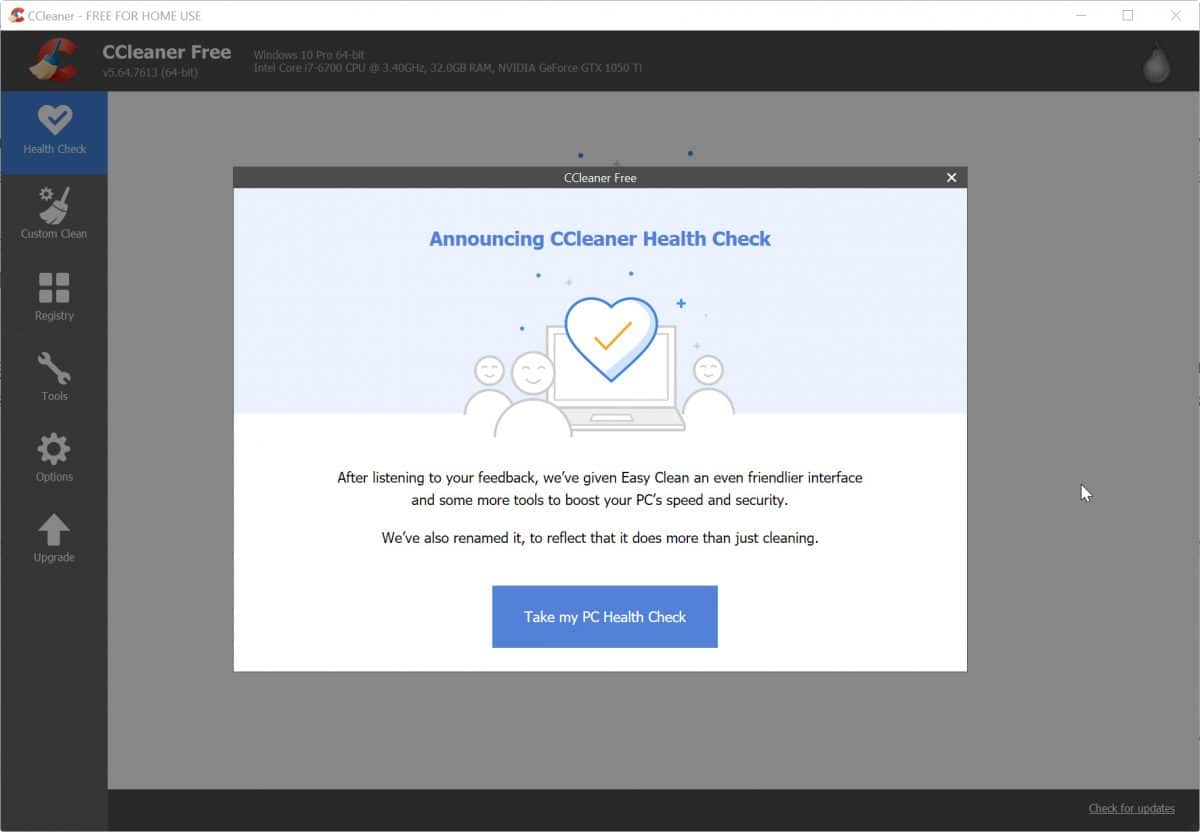Minimize the CCleaner window
The image size is (1200, 832).
click(x=1081, y=15)
